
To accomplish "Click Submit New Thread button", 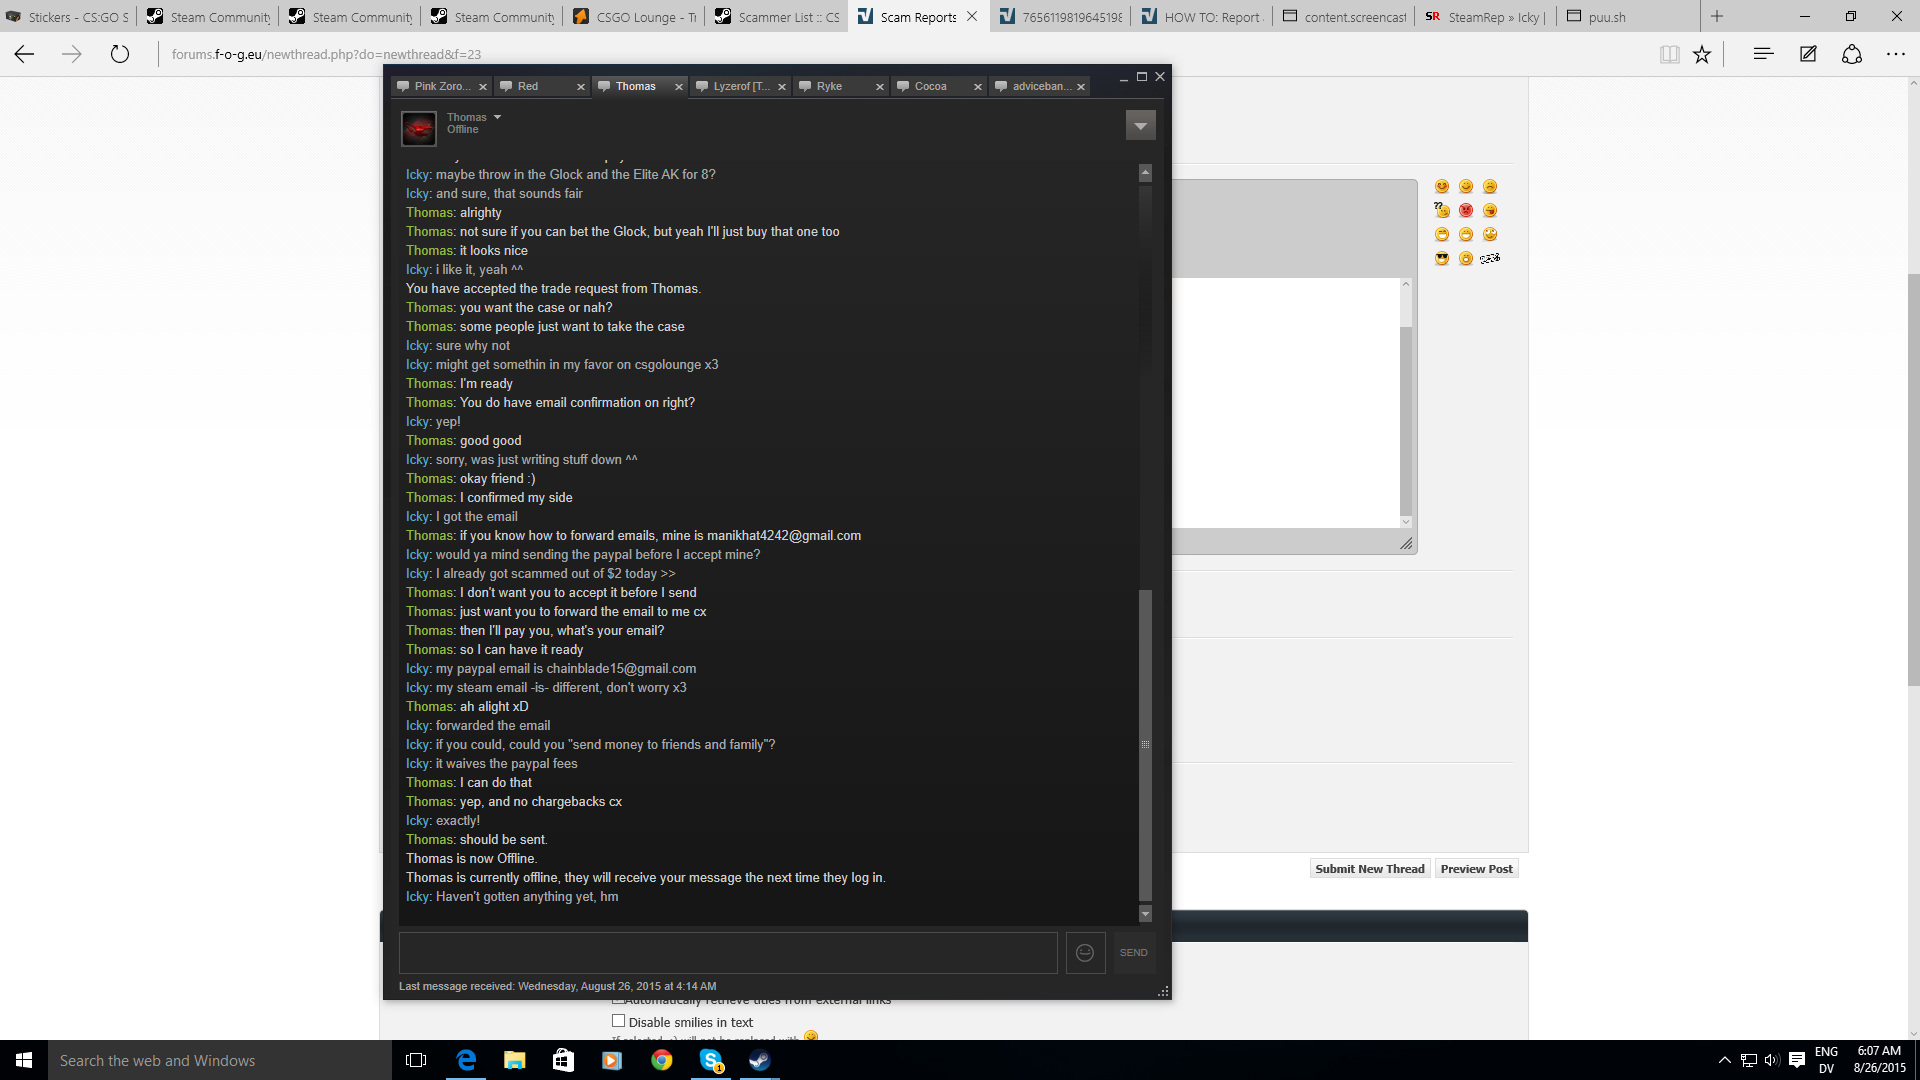I will 1369,869.
